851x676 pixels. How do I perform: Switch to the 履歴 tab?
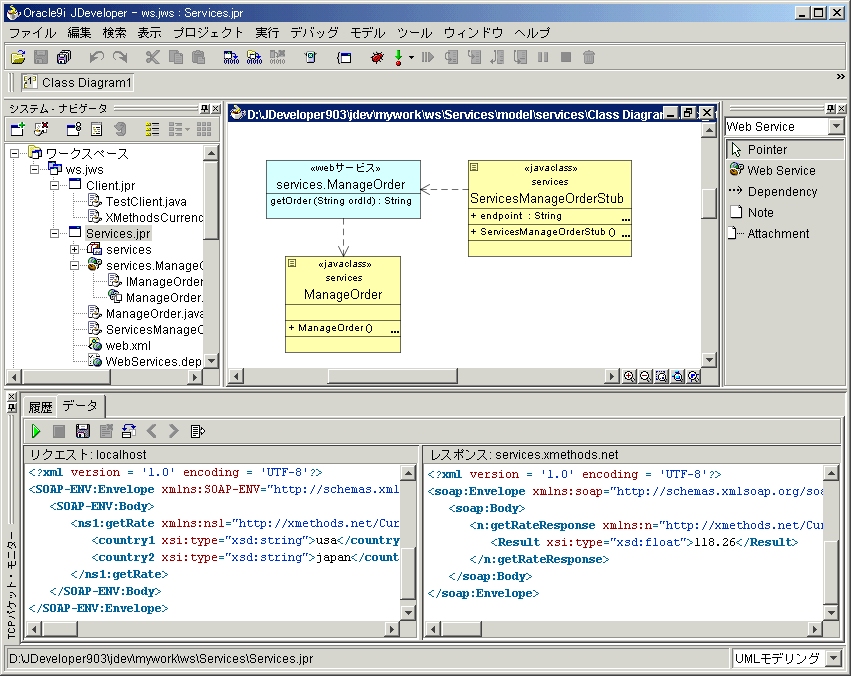pyautogui.click(x=40, y=406)
